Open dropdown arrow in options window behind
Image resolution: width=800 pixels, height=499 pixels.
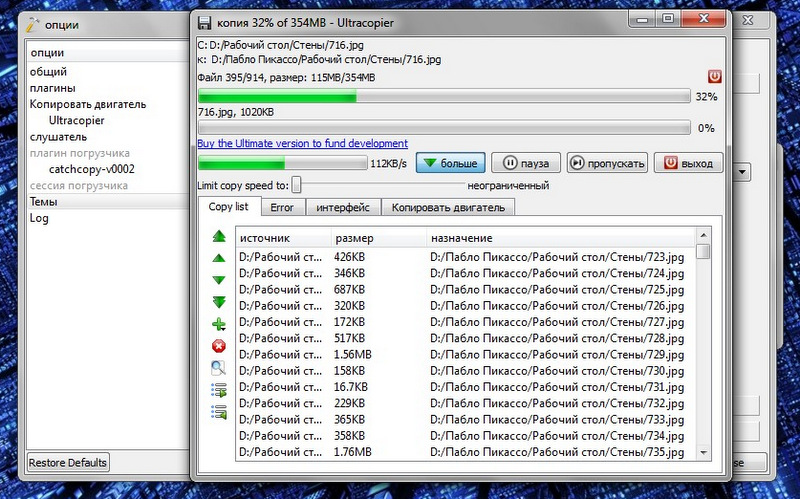(742, 171)
